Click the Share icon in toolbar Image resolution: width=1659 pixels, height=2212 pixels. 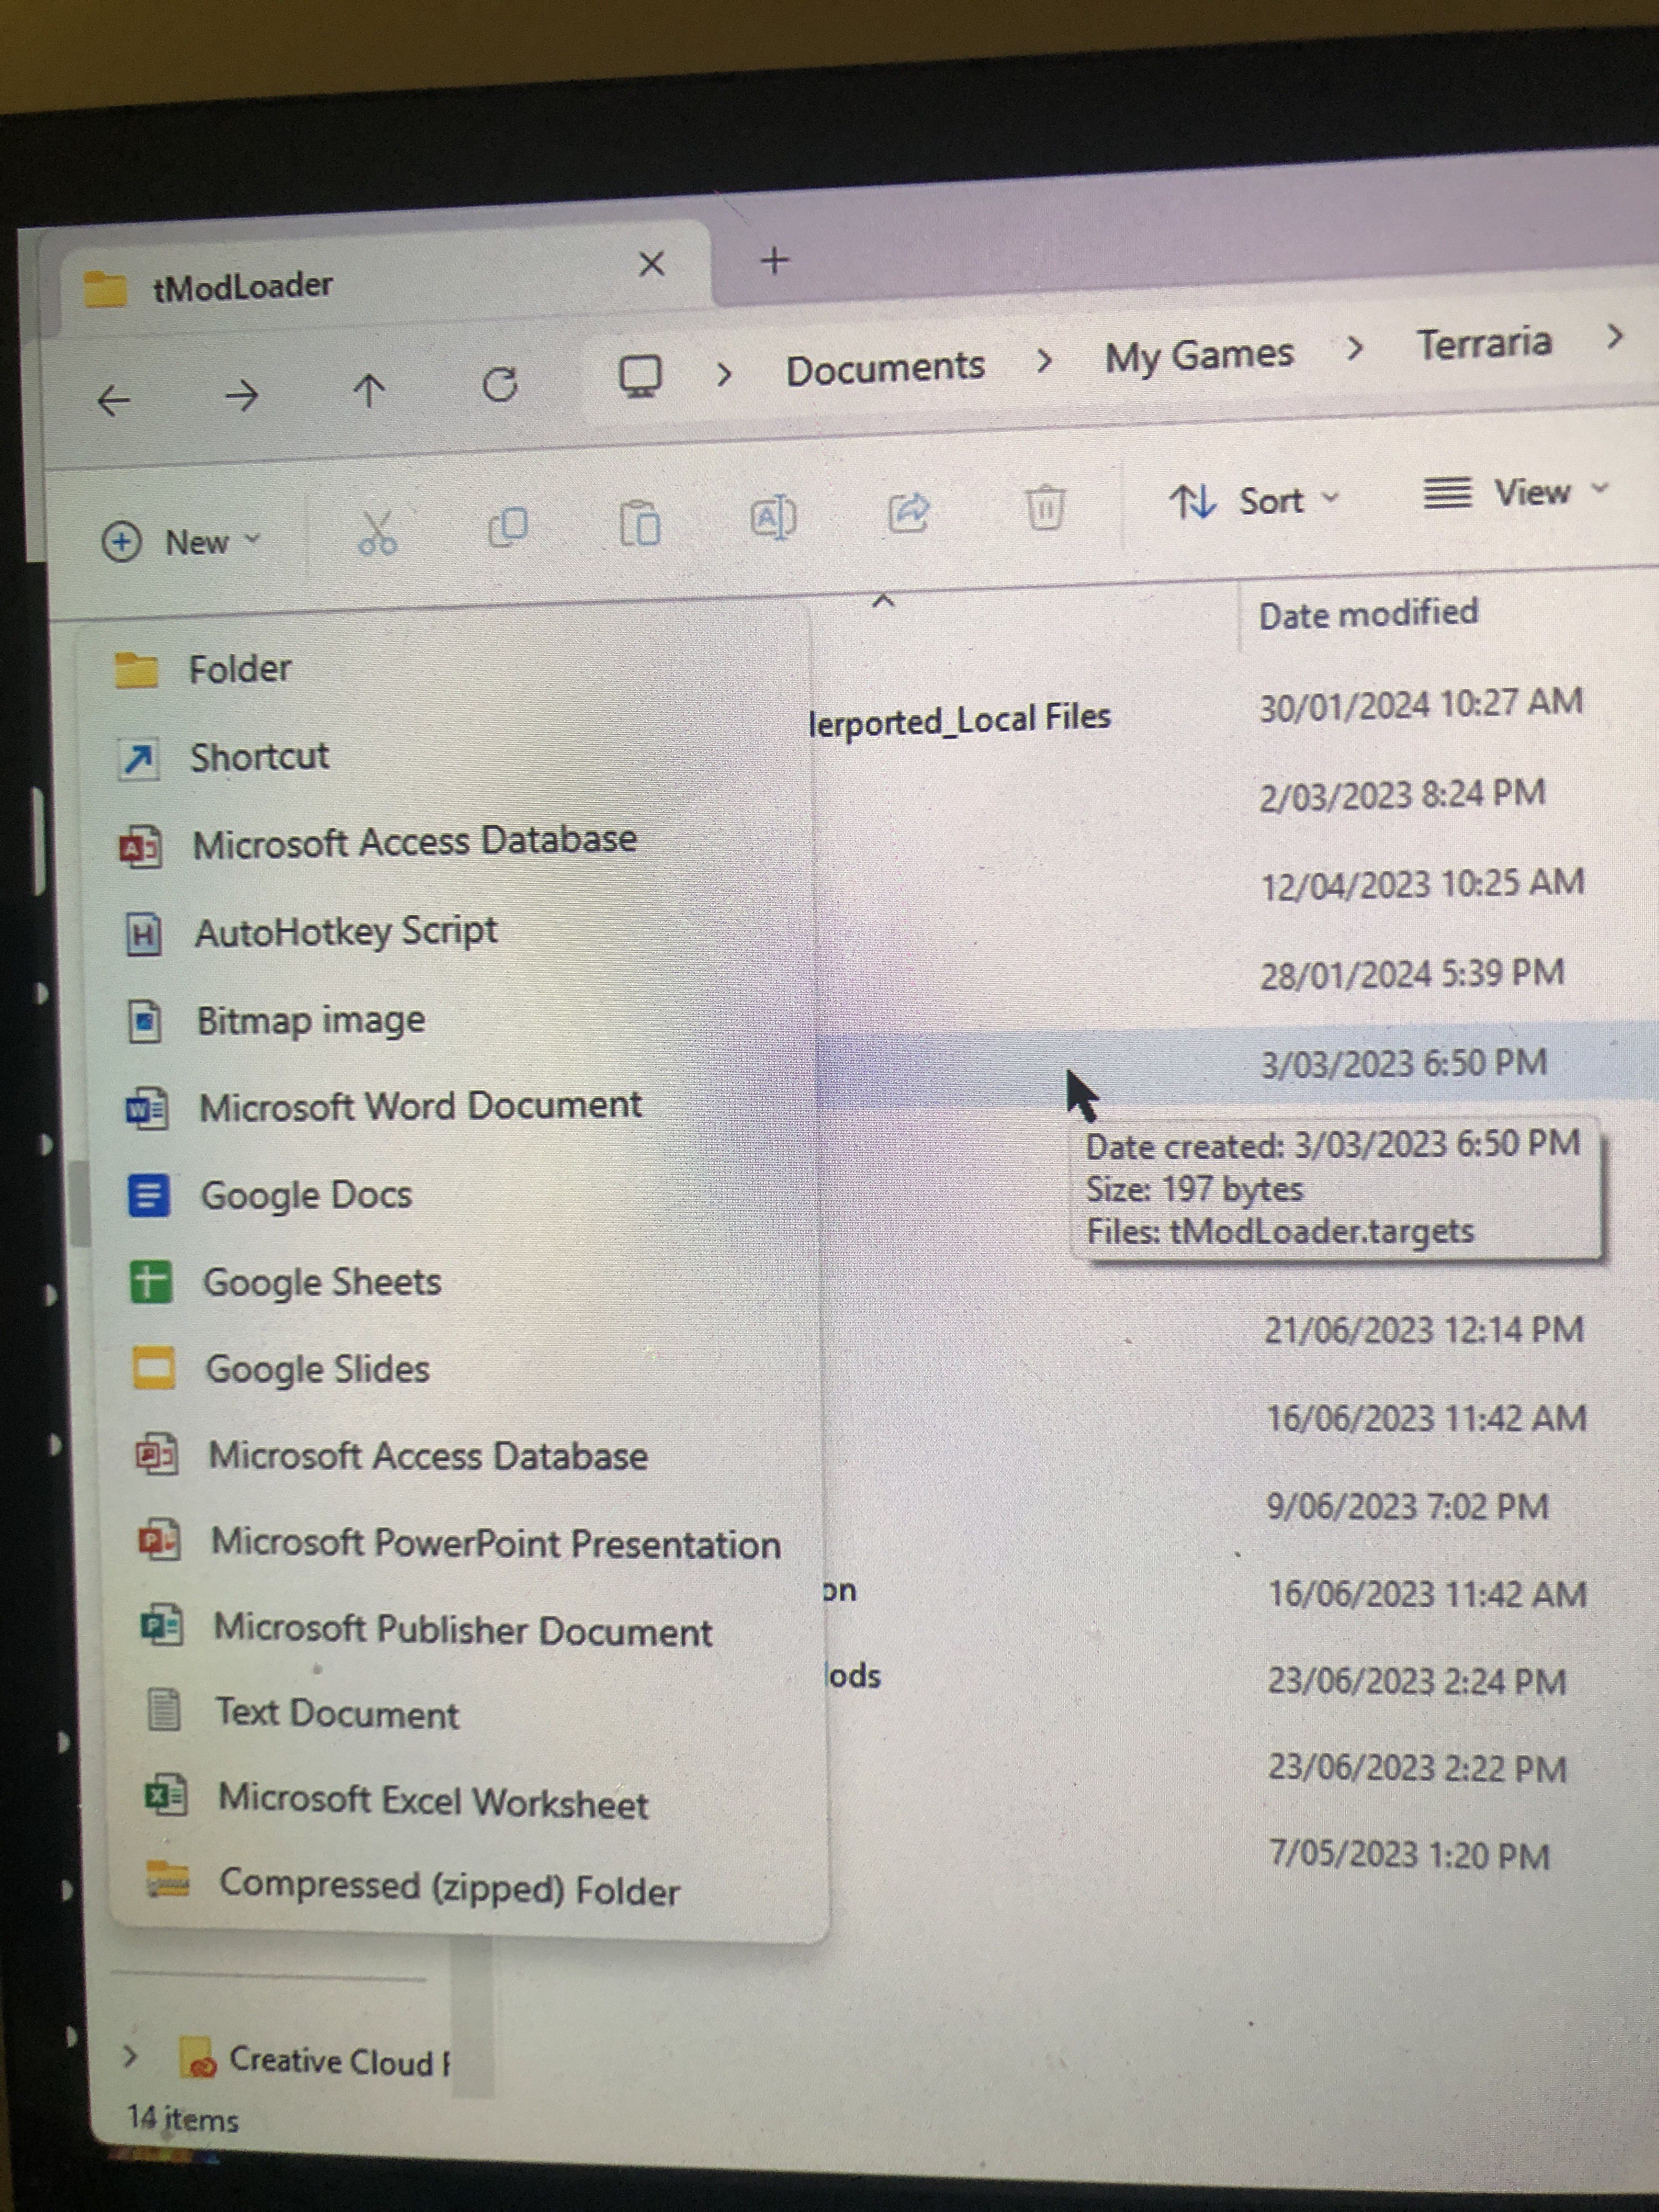909,513
